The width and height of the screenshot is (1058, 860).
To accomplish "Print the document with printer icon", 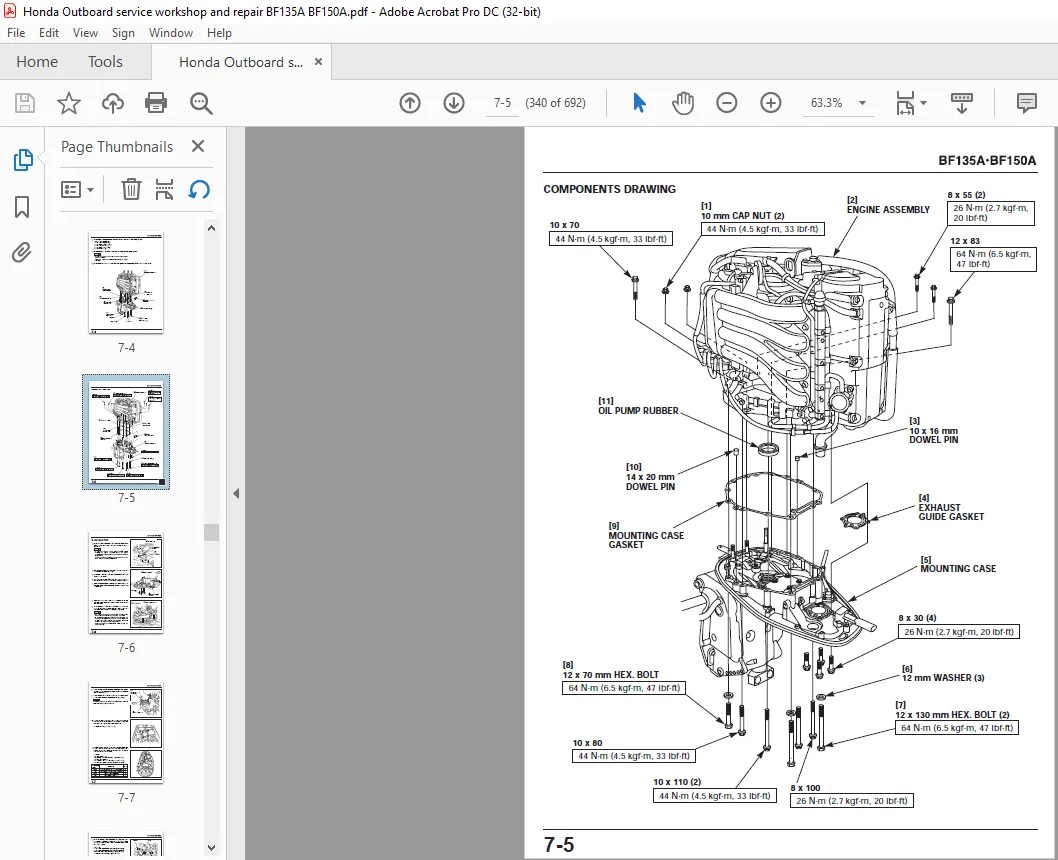I will [156, 103].
